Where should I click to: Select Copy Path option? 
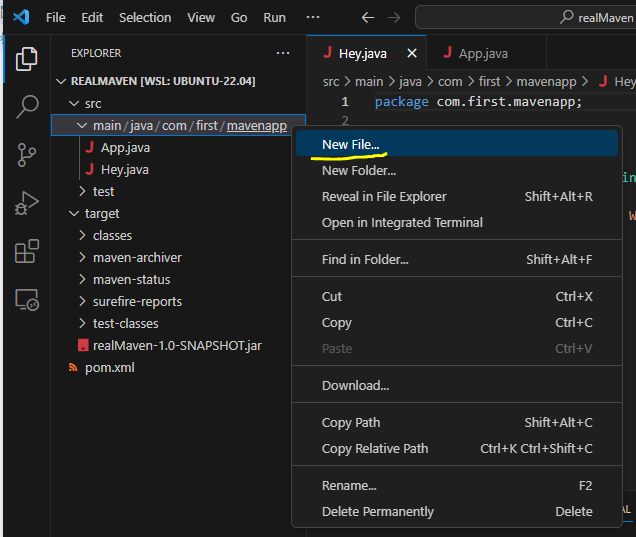tap(457, 422)
